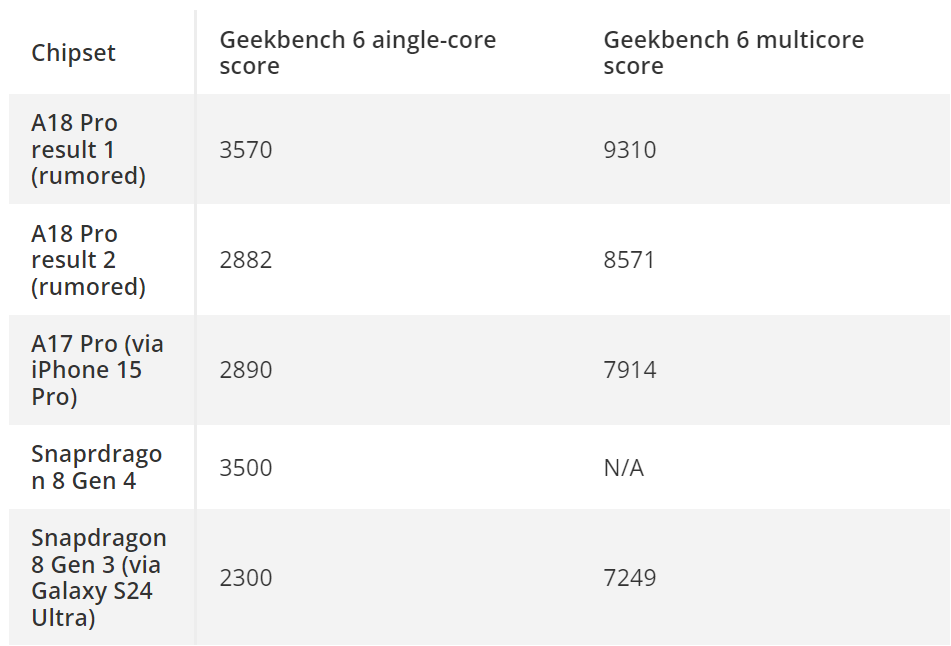Viewport: 951px width, 646px height.
Task: Select the 2300 single-core score cell
Action: coord(246,578)
